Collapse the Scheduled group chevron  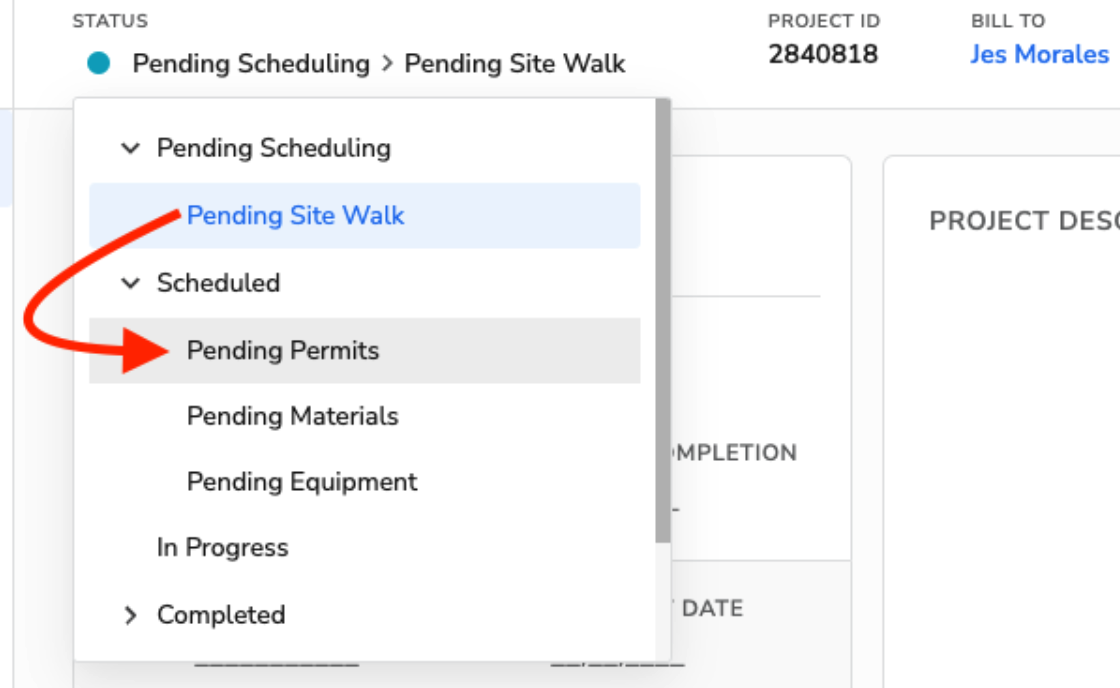pos(130,283)
